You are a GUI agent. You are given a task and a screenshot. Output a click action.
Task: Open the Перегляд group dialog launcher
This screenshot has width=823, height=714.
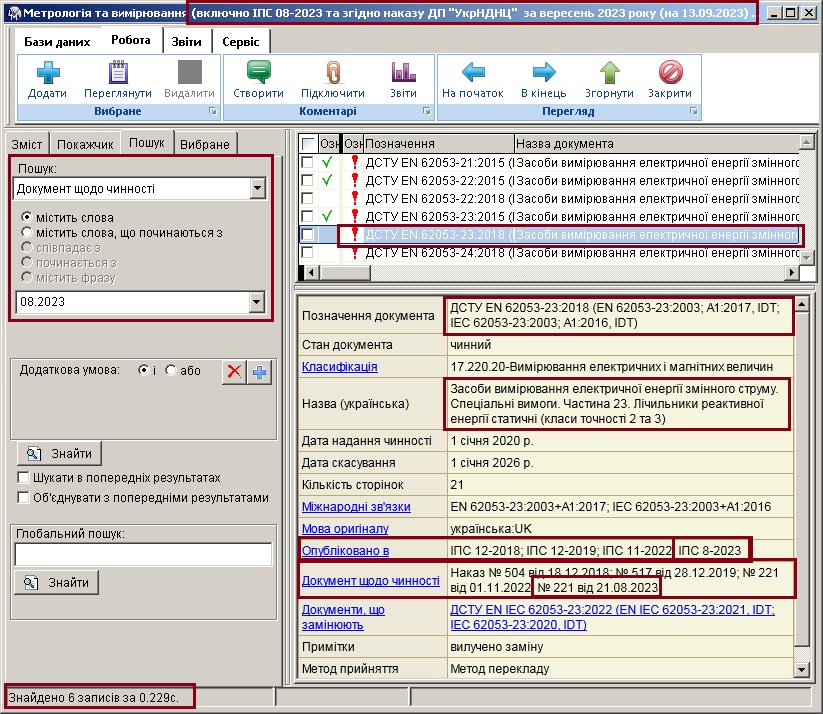tap(693, 111)
